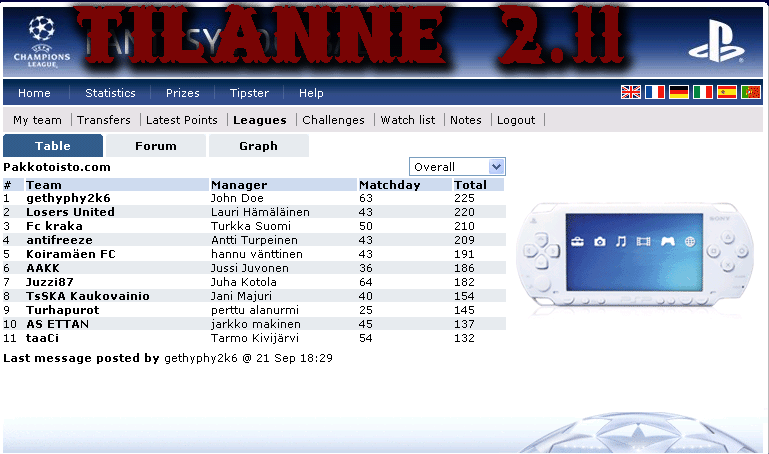Go to the Prizes menu item
Image resolution: width=769 pixels, height=454 pixels.
click(x=182, y=93)
